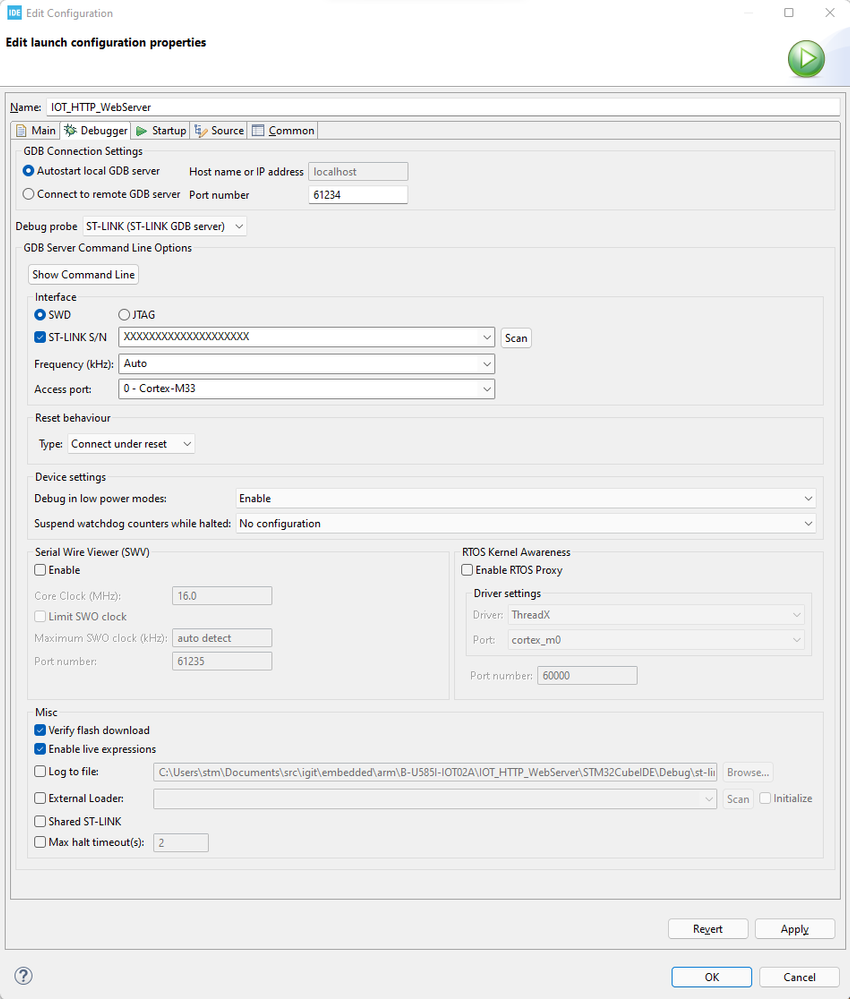Viewport: 850px width, 999px height.
Task: Click the Maximum SWO clock field
Action: pos(222,638)
